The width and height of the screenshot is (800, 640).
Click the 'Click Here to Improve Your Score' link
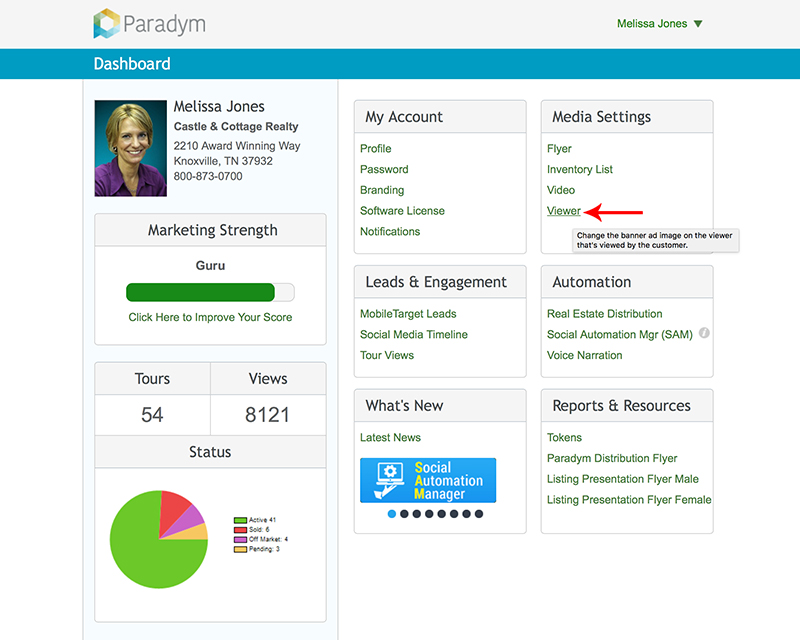210,317
